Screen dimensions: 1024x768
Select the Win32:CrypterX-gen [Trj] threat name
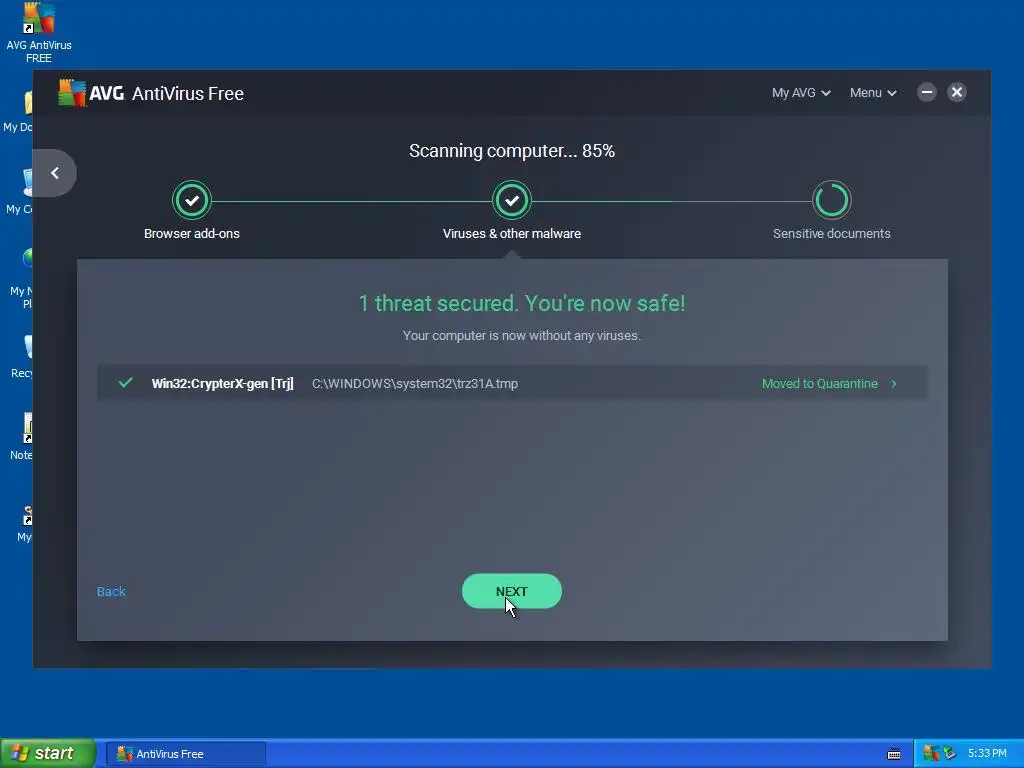222,383
